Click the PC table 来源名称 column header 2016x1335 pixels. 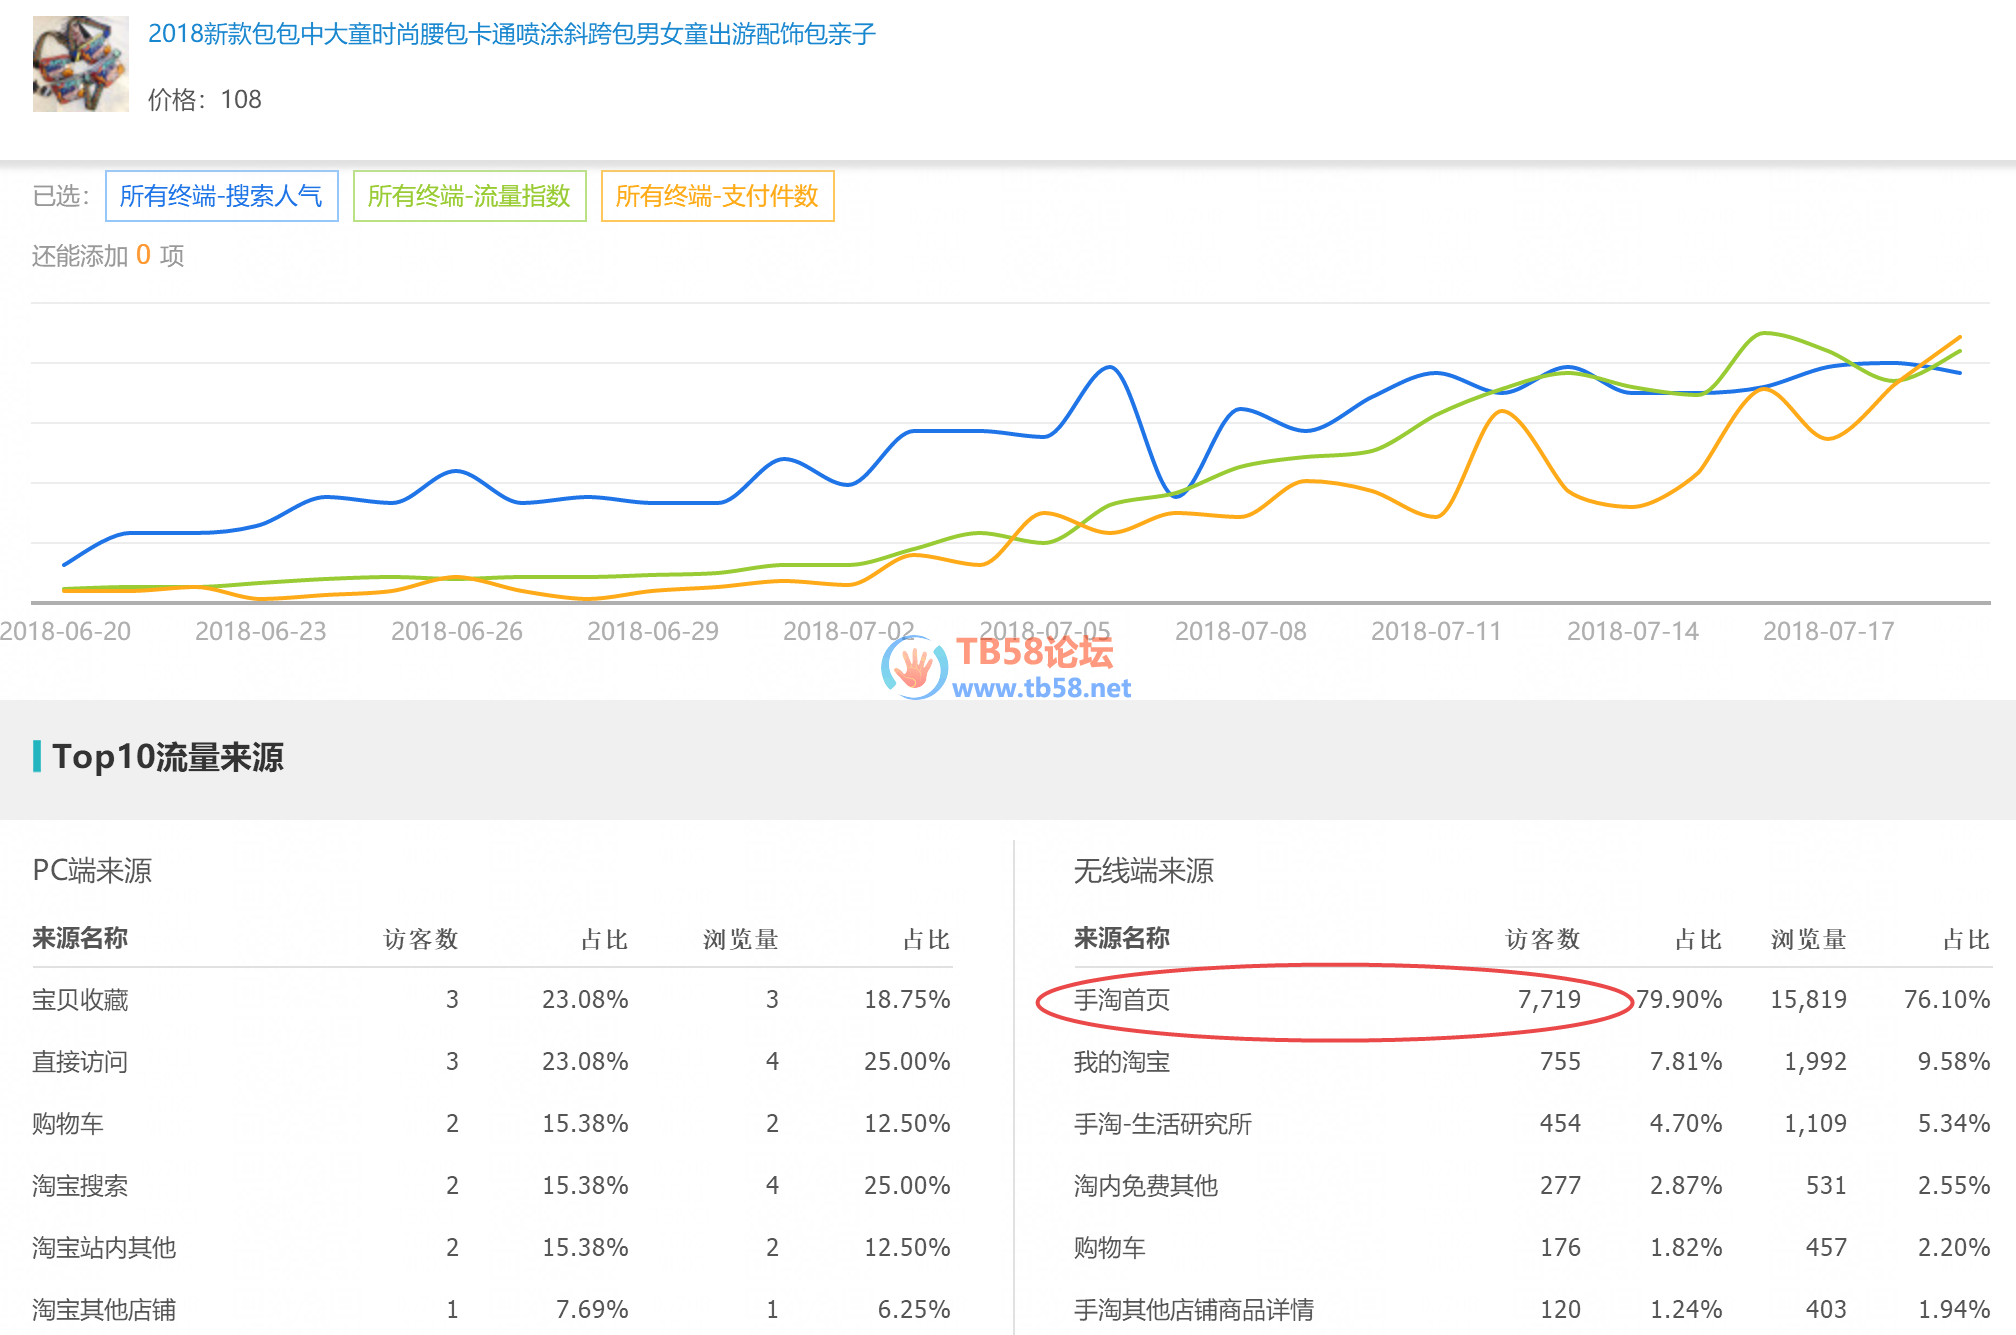(x=80, y=939)
